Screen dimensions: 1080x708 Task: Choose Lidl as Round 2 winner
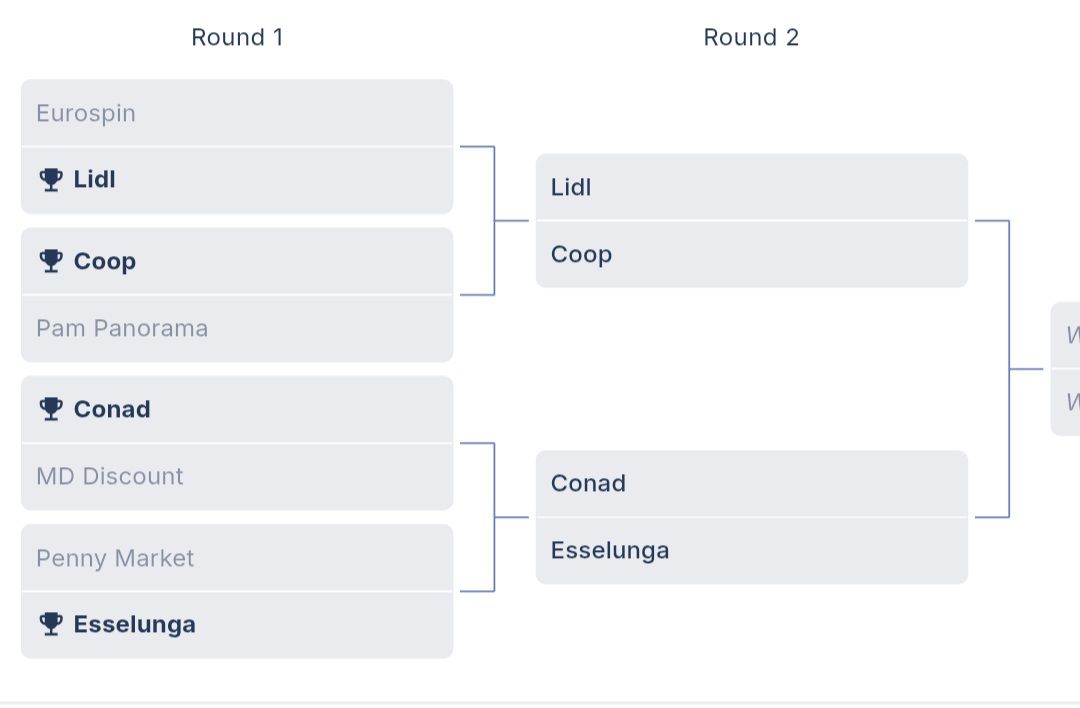click(x=751, y=187)
